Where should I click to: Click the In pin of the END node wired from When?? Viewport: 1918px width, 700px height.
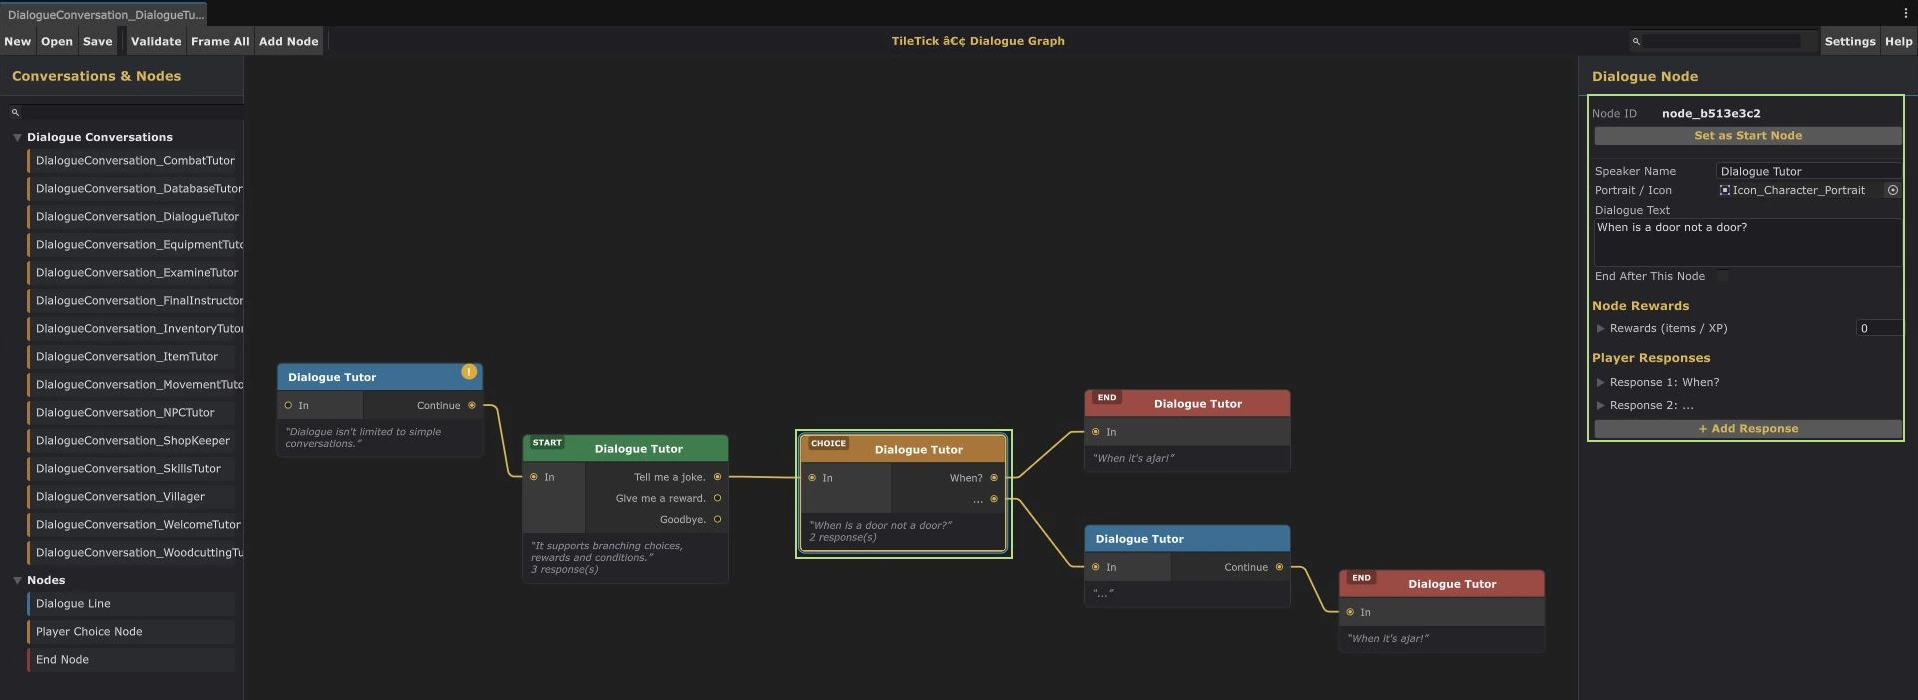click(1096, 432)
